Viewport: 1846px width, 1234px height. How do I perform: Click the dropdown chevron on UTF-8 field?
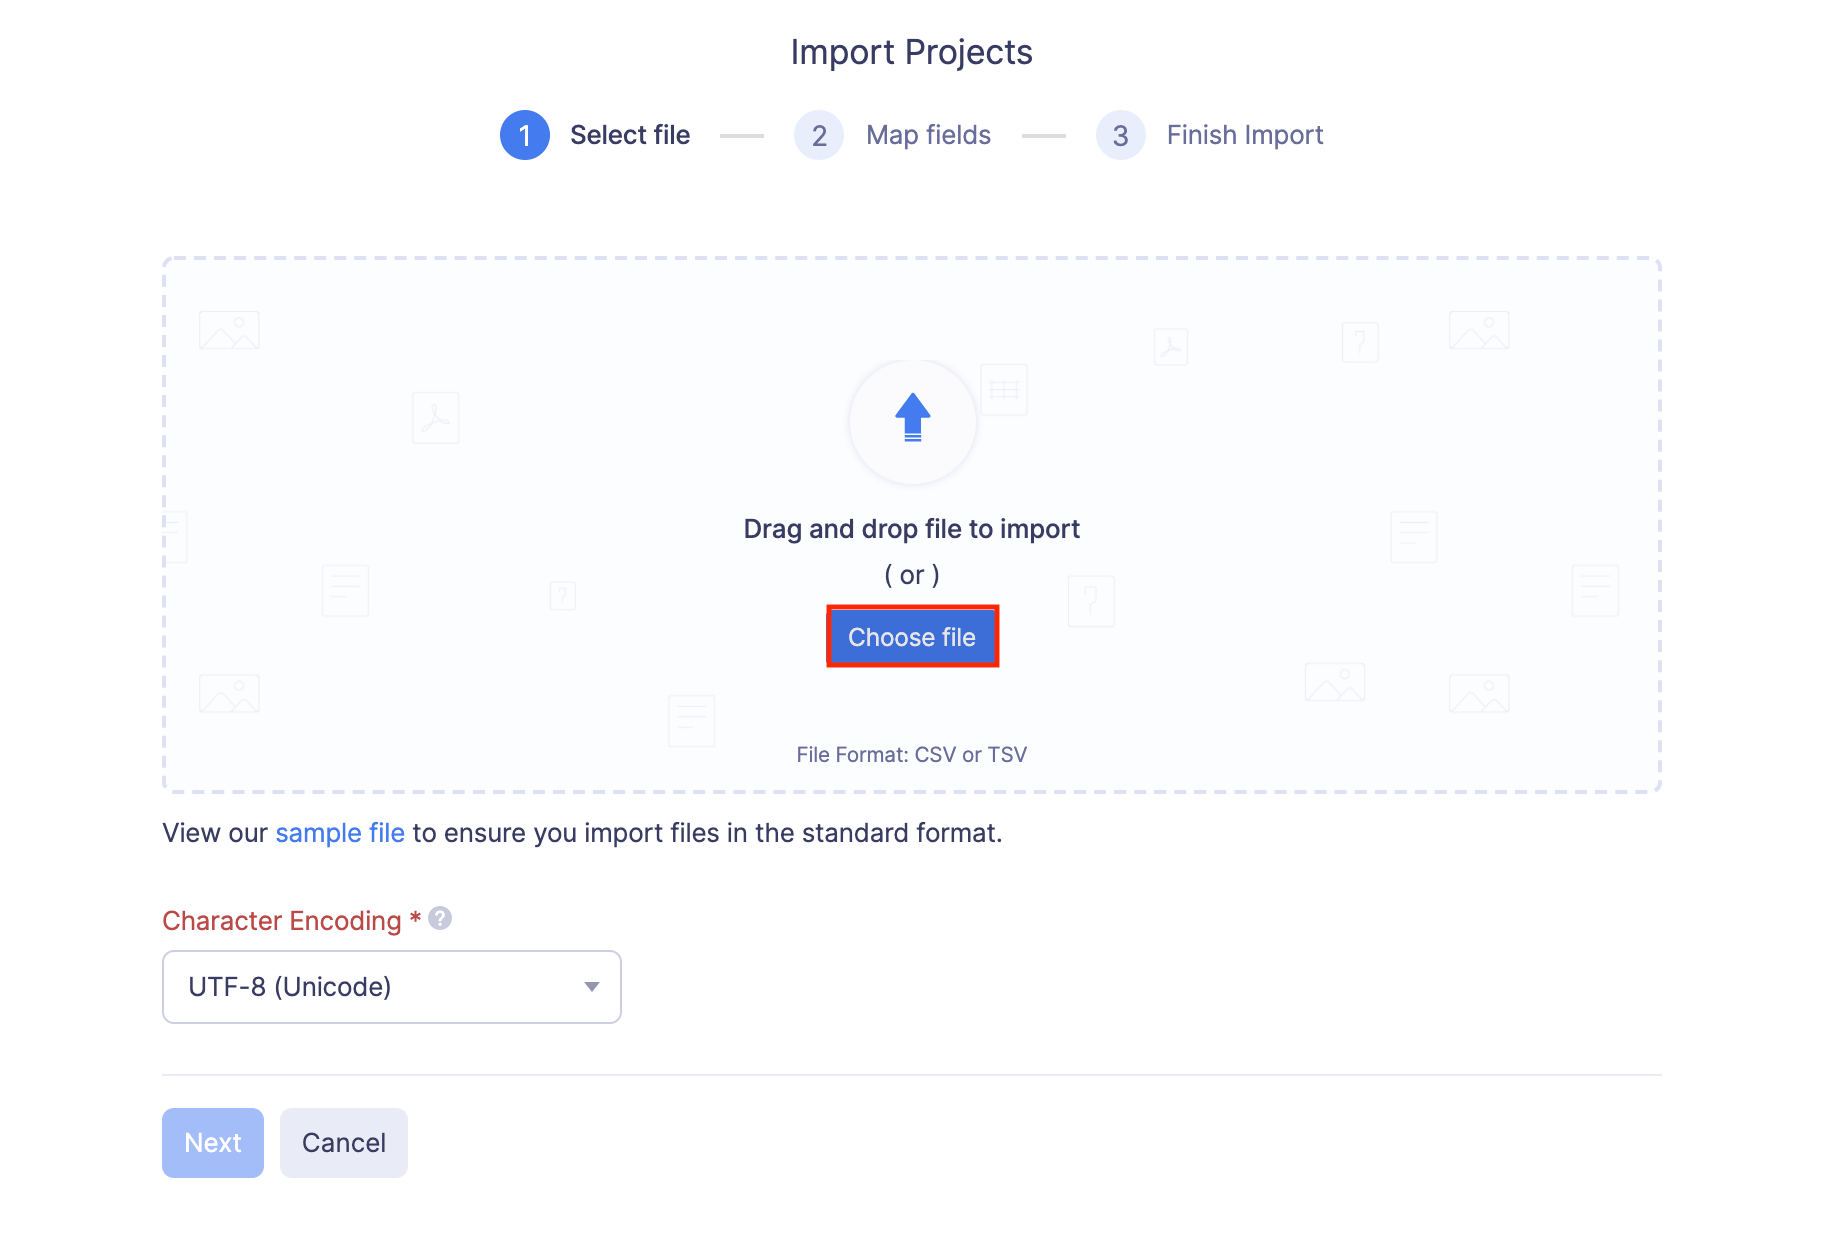point(591,987)
